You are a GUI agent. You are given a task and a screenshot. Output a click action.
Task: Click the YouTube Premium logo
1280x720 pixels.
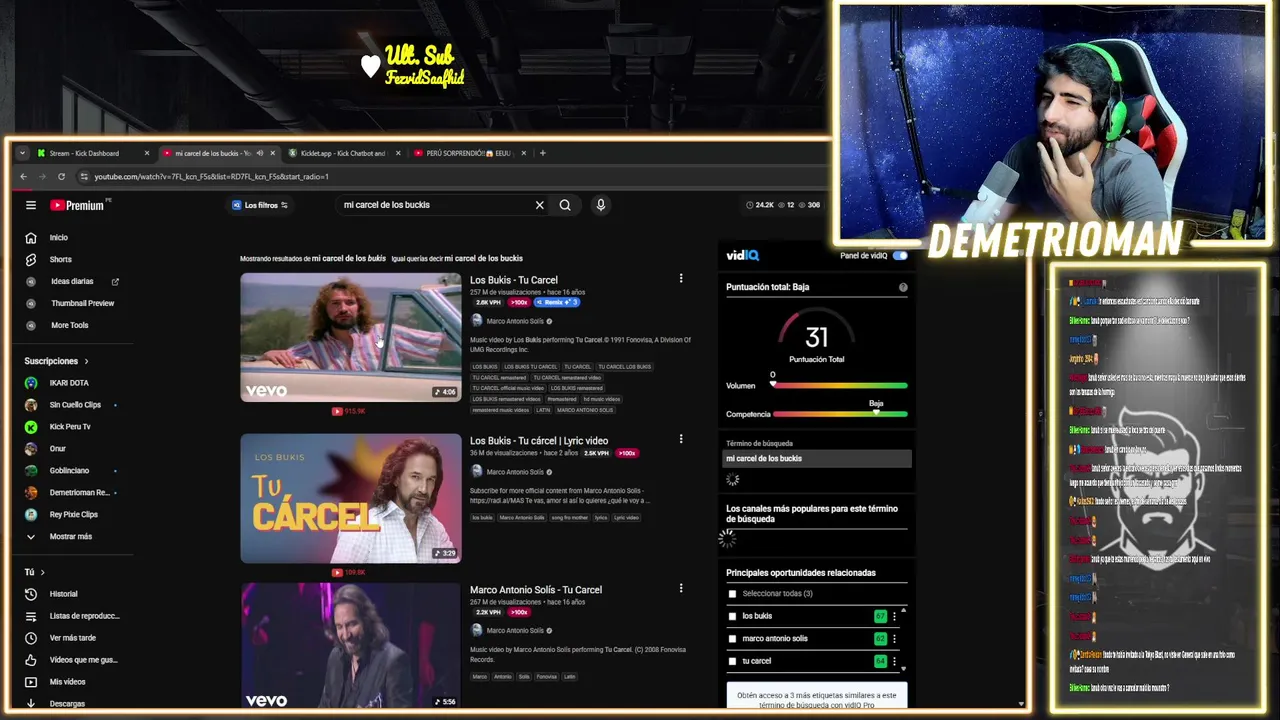click(79, 205)
